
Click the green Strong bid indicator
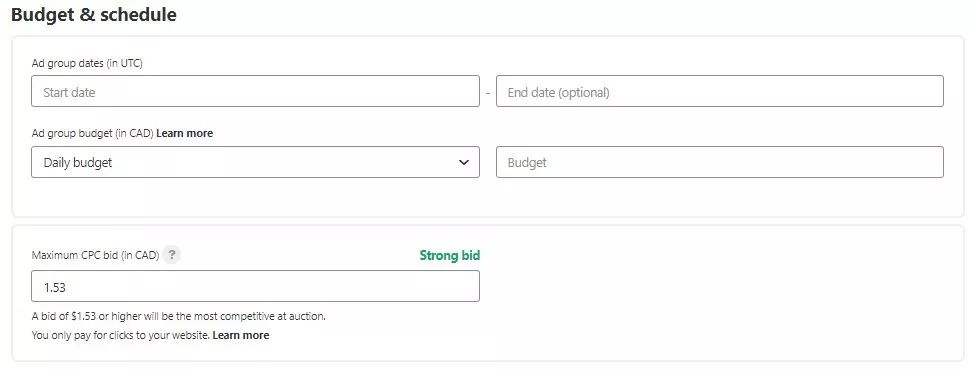[x=450, y=255]
